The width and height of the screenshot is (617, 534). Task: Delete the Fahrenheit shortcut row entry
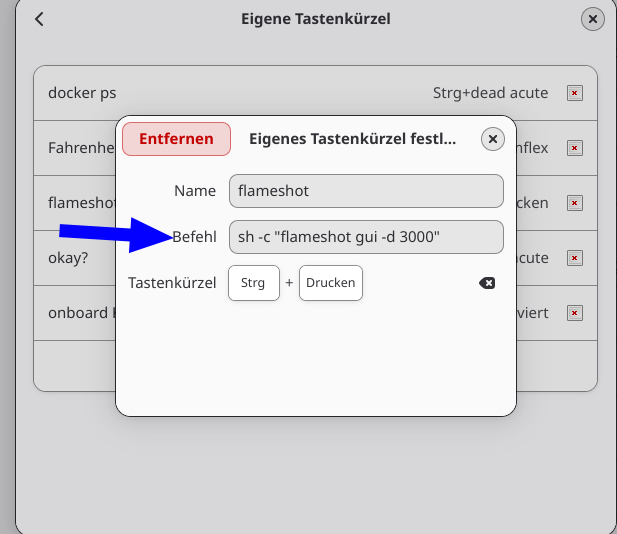pos(575,148)
